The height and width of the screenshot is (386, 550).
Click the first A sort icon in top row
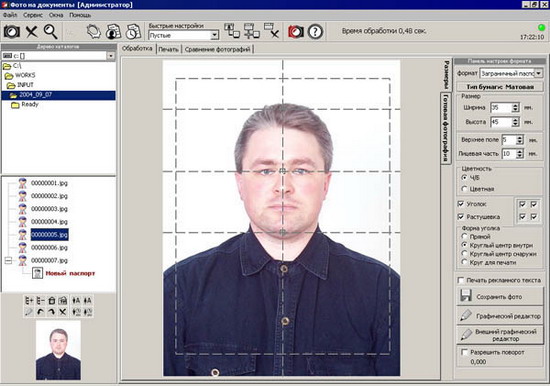pyautogui.click(x=76, y=300)
